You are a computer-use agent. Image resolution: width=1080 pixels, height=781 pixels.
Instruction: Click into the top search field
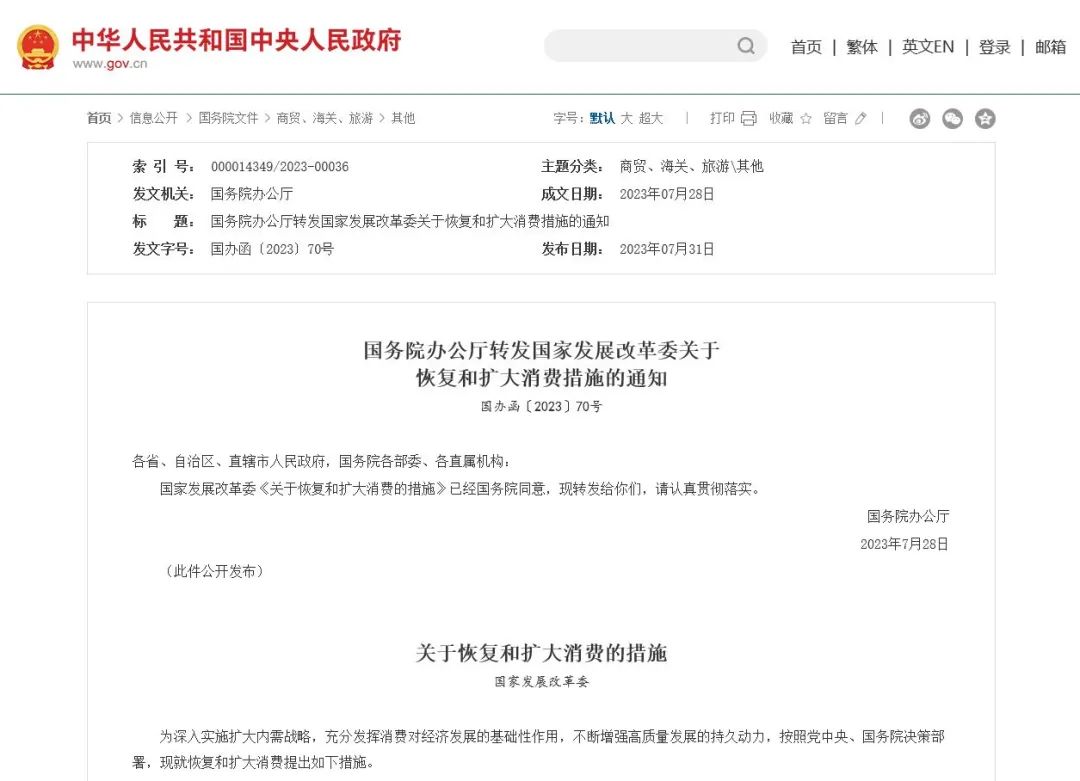click(640, 46)
